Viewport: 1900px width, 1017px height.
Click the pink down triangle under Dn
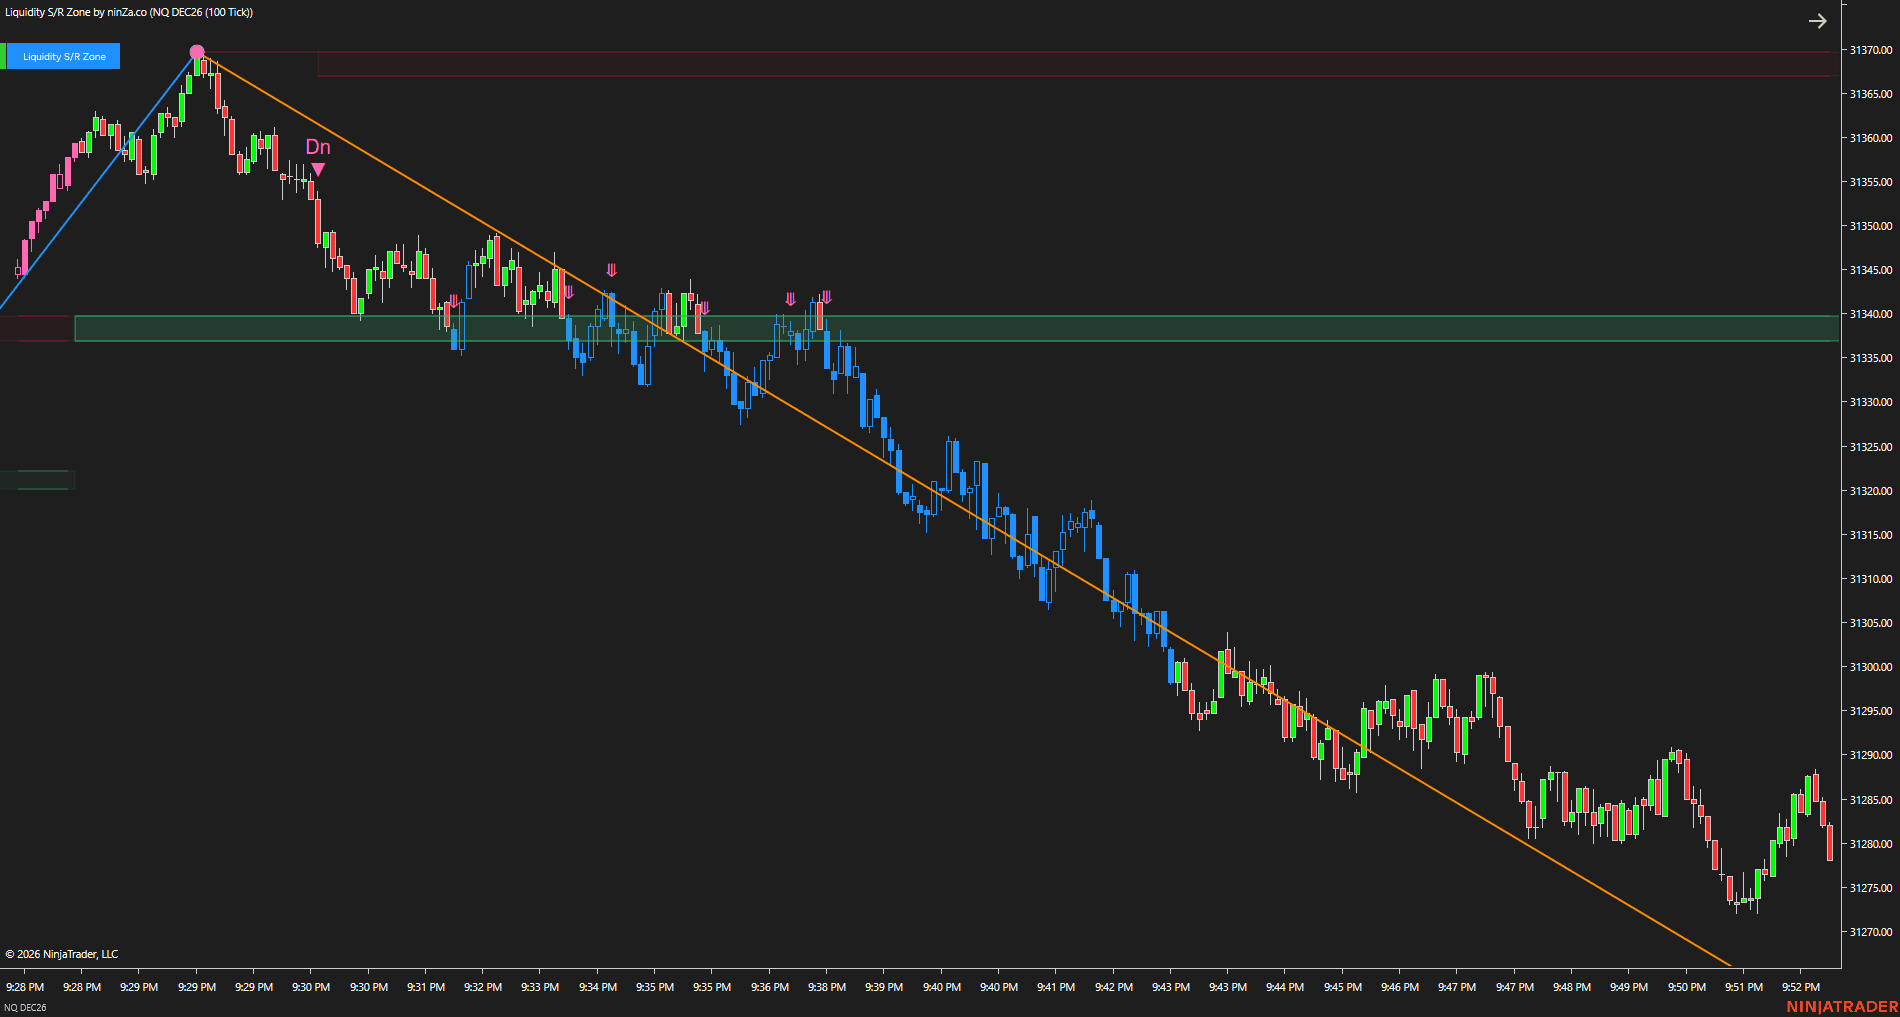318,170
